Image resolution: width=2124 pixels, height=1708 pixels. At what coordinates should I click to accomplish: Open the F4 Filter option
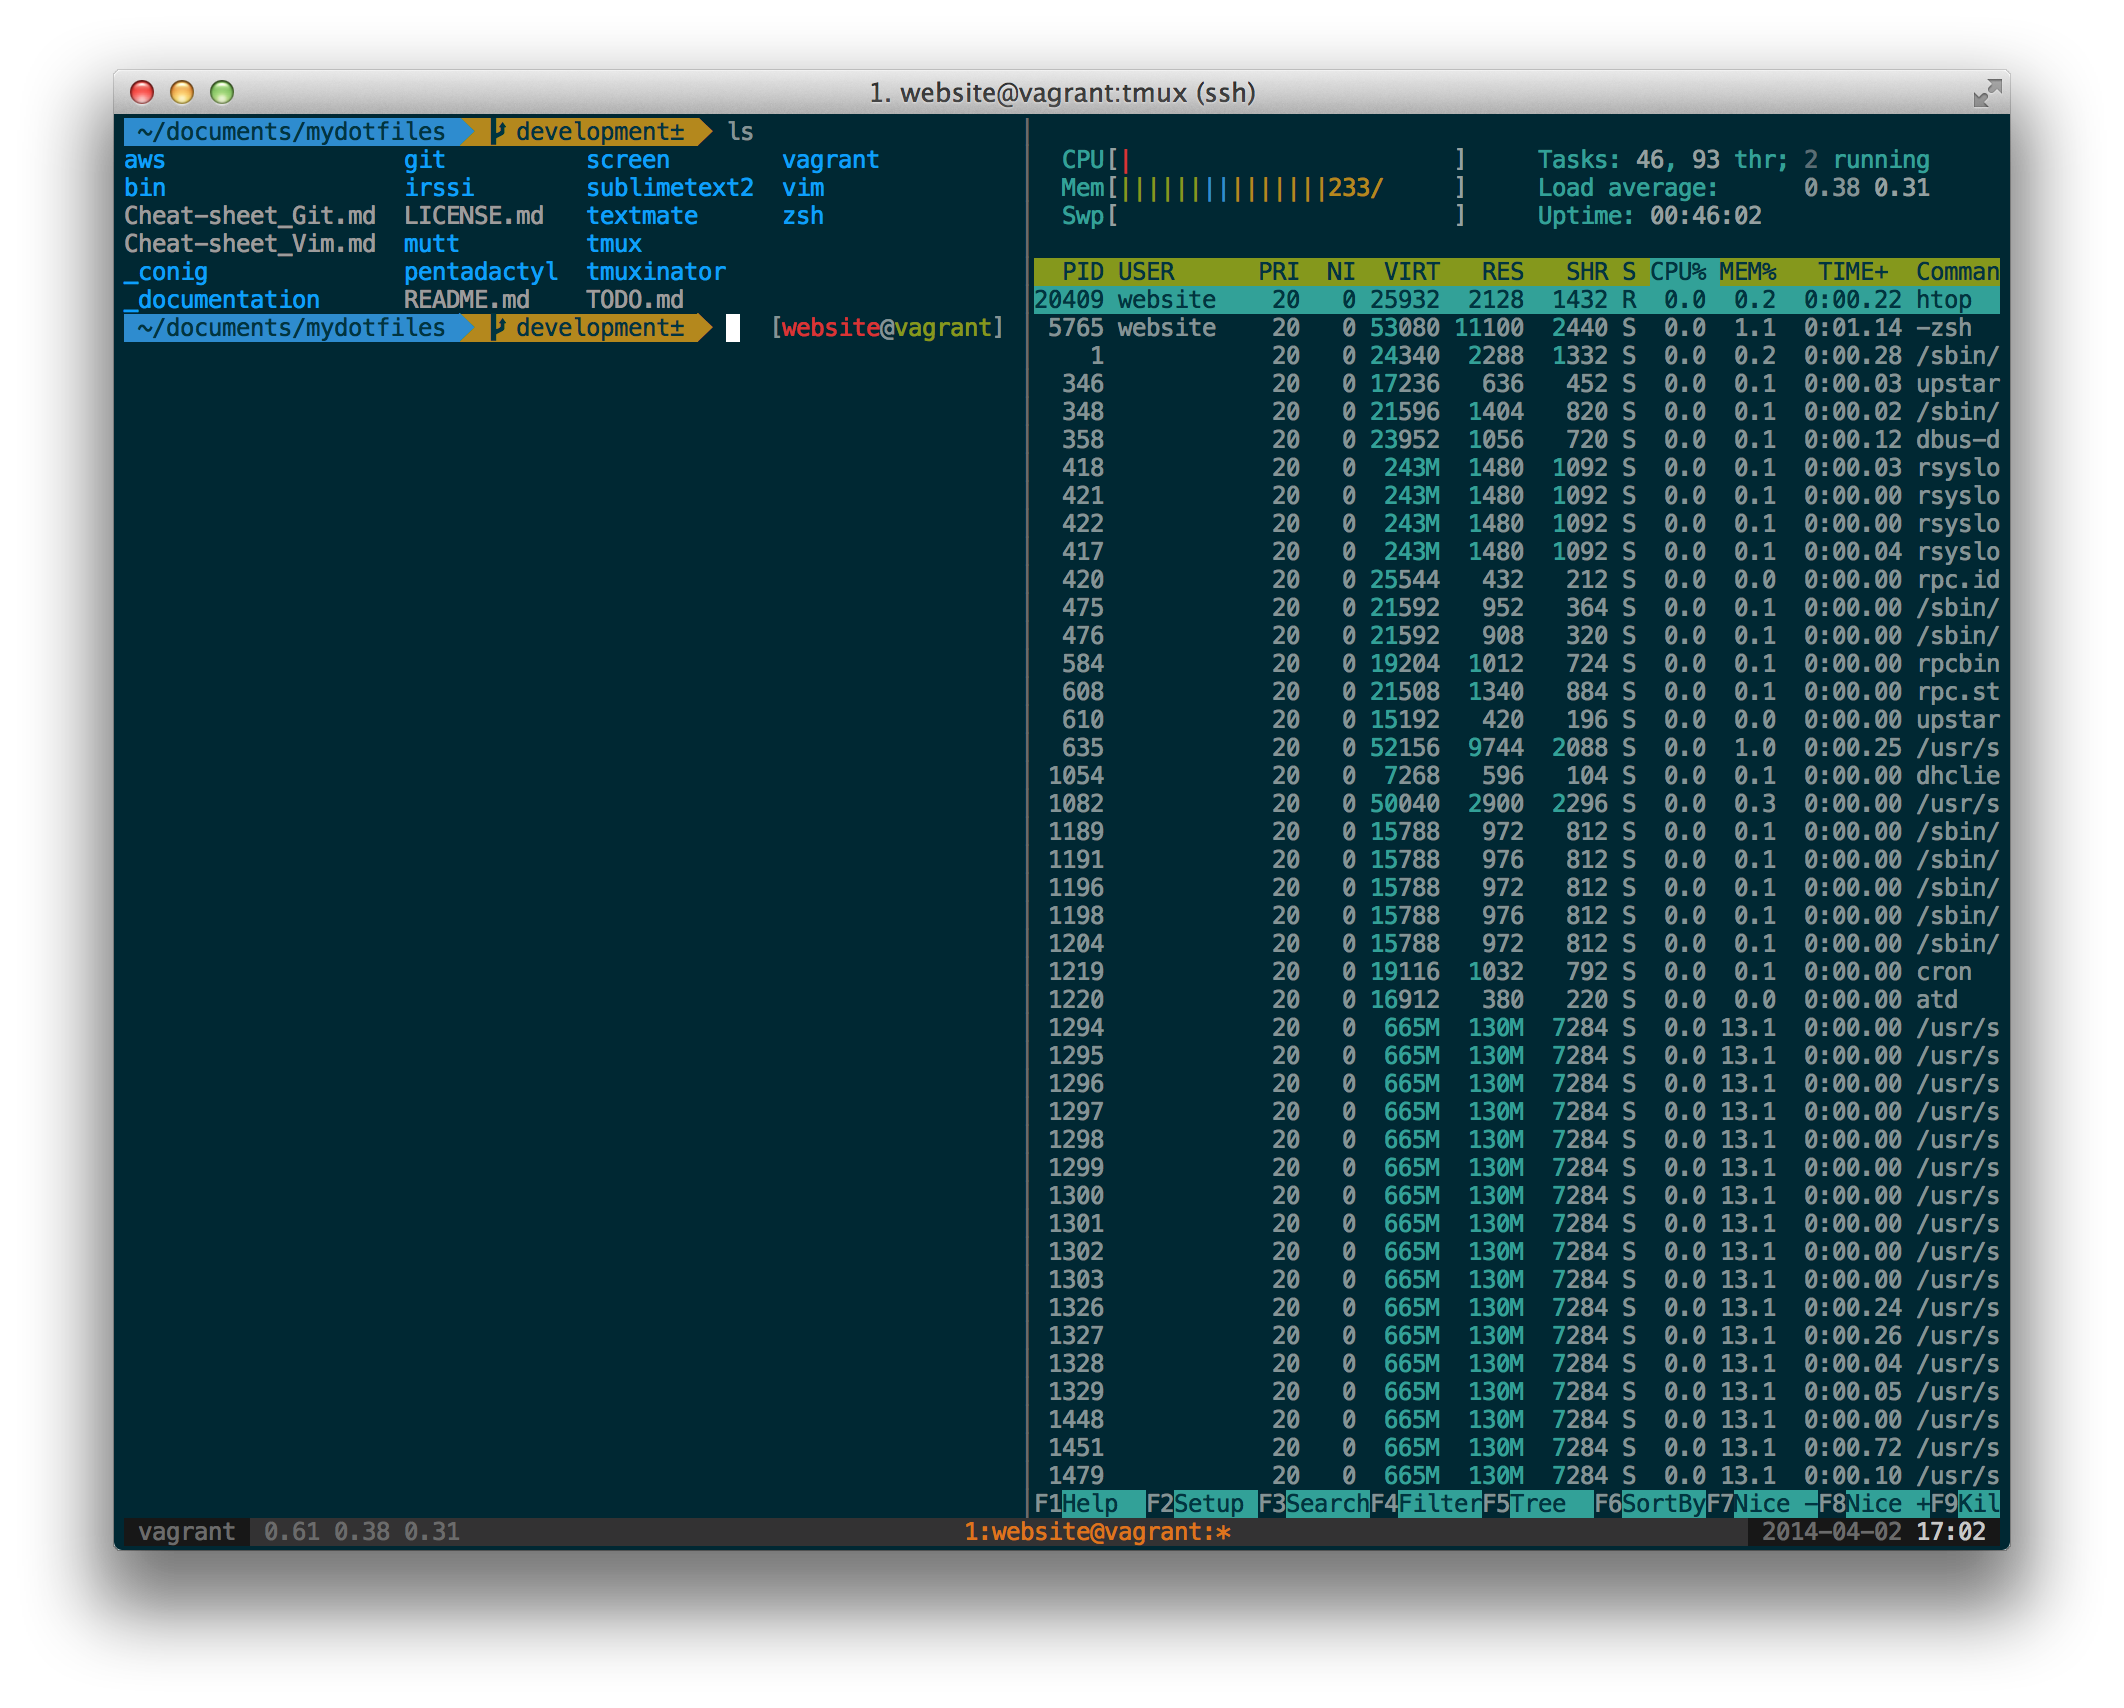[1425, 1503]
